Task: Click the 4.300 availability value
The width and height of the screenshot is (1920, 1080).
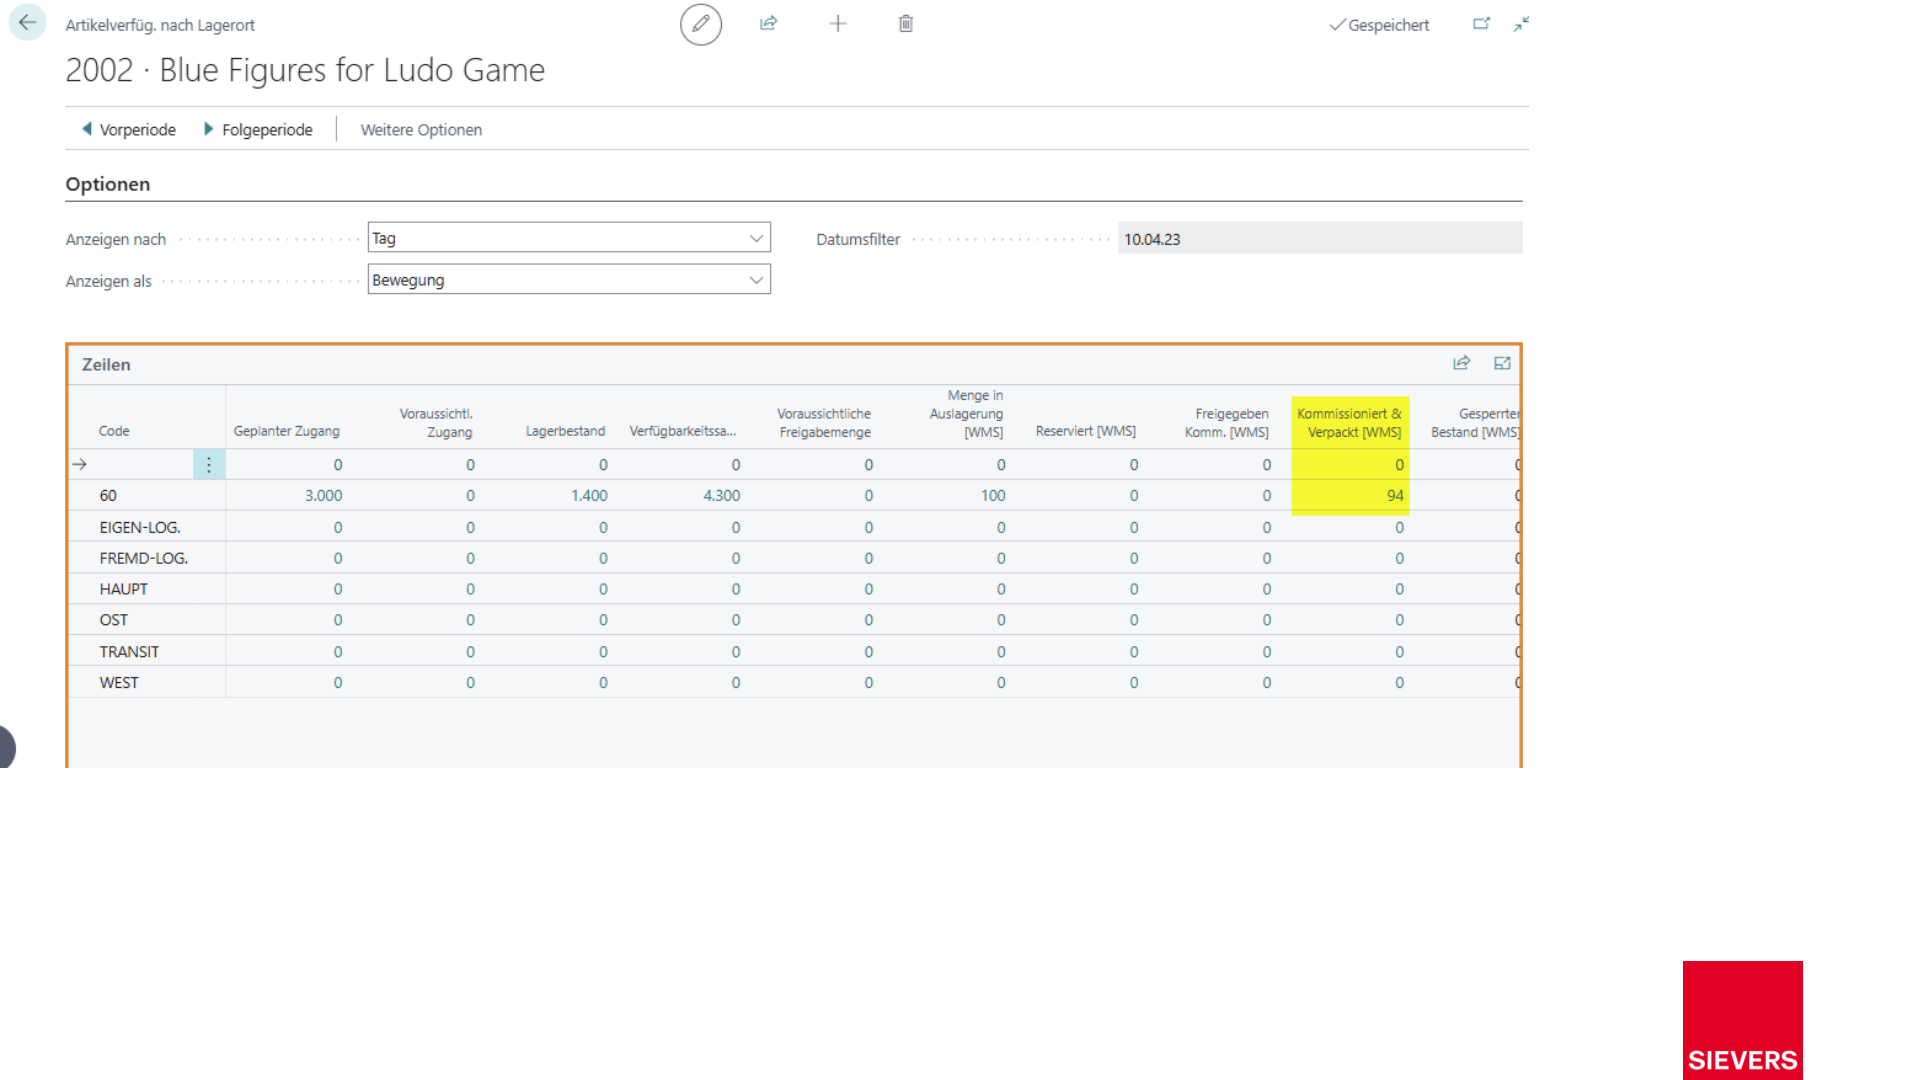Action: coord(721,496)
